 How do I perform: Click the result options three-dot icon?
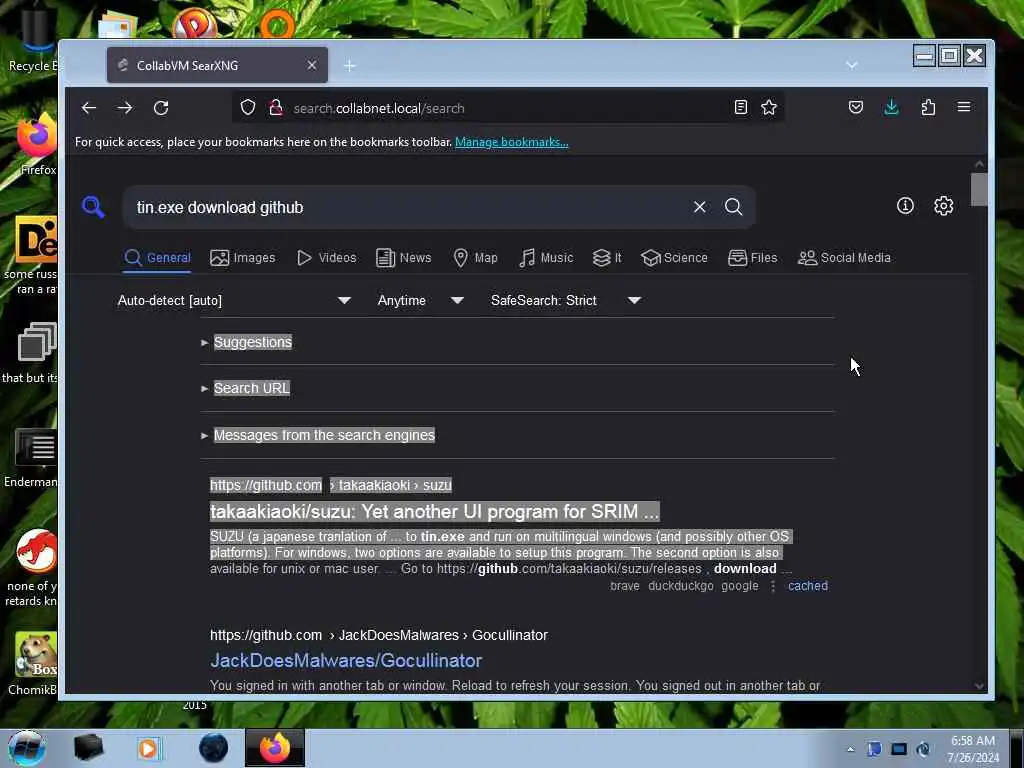[773, 586]
